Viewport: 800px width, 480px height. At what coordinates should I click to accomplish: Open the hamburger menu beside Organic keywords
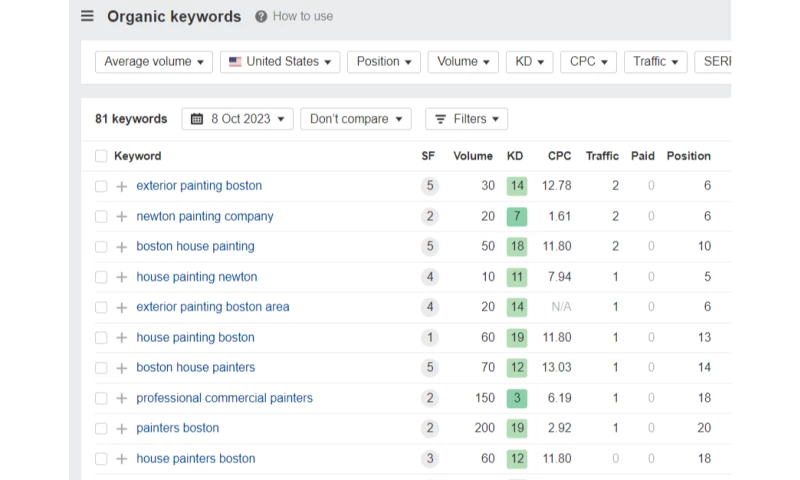87,16
